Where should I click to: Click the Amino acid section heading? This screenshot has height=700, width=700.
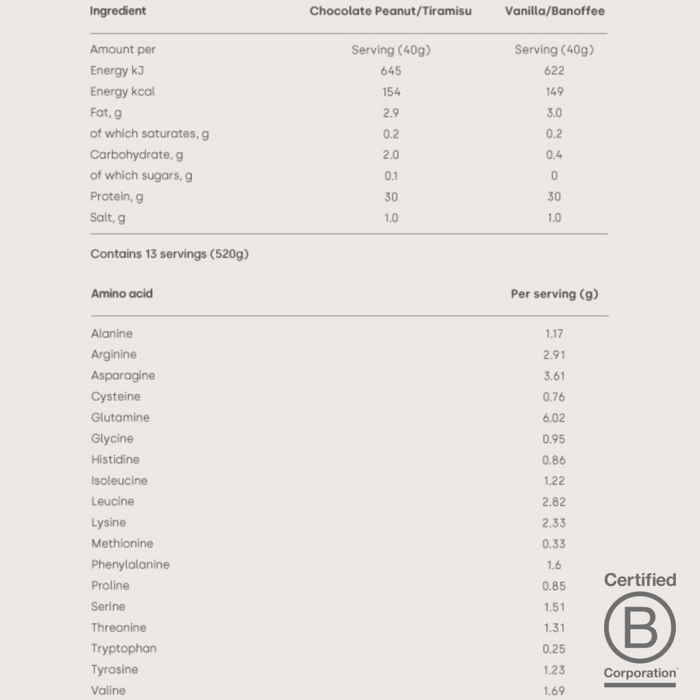[122, 294]
